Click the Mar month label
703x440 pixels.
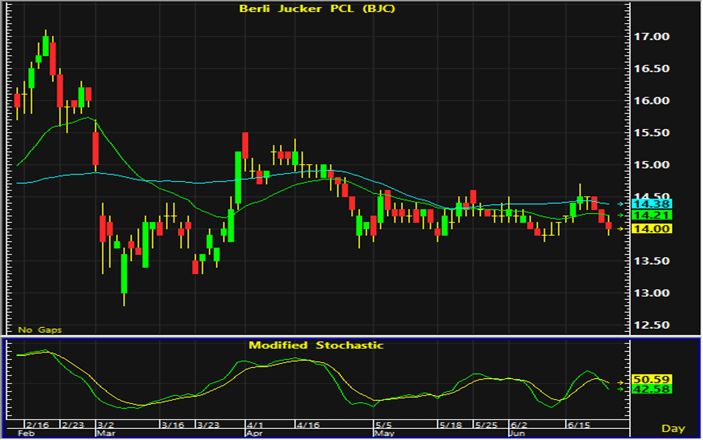[106, 433]
